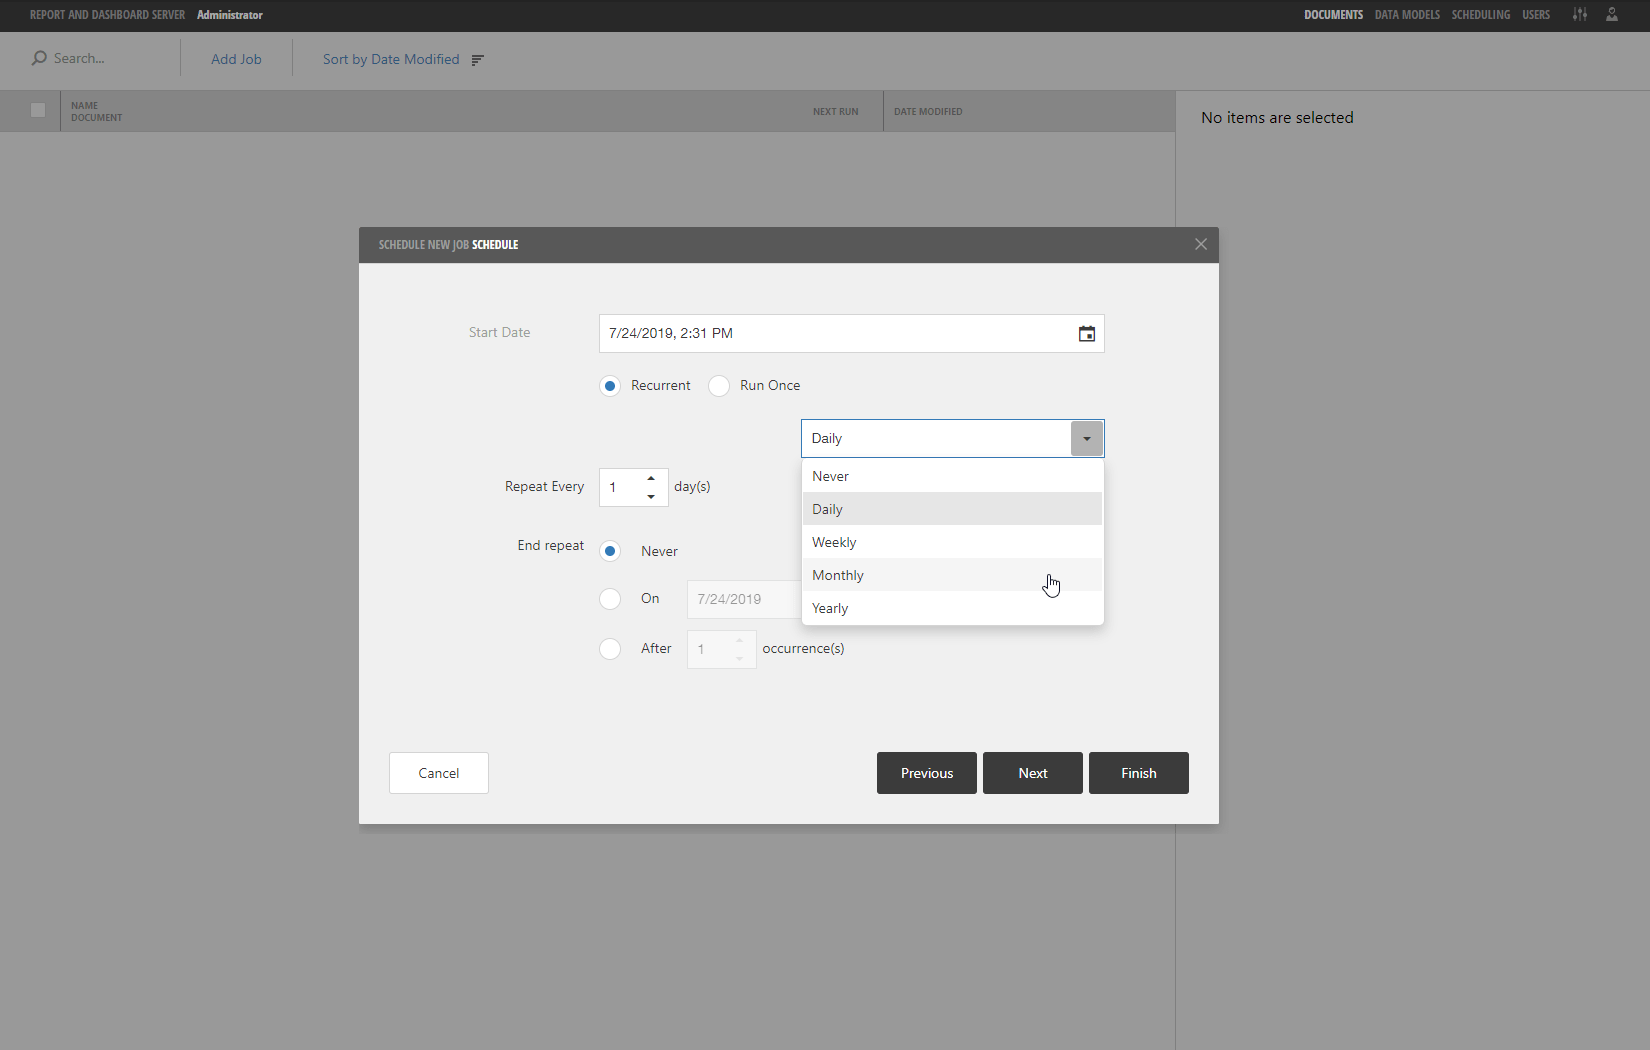Viewport: 1650px width, 1050px height.
Task: Increase the Repeat Every day count
Action: tap(651, 480)
